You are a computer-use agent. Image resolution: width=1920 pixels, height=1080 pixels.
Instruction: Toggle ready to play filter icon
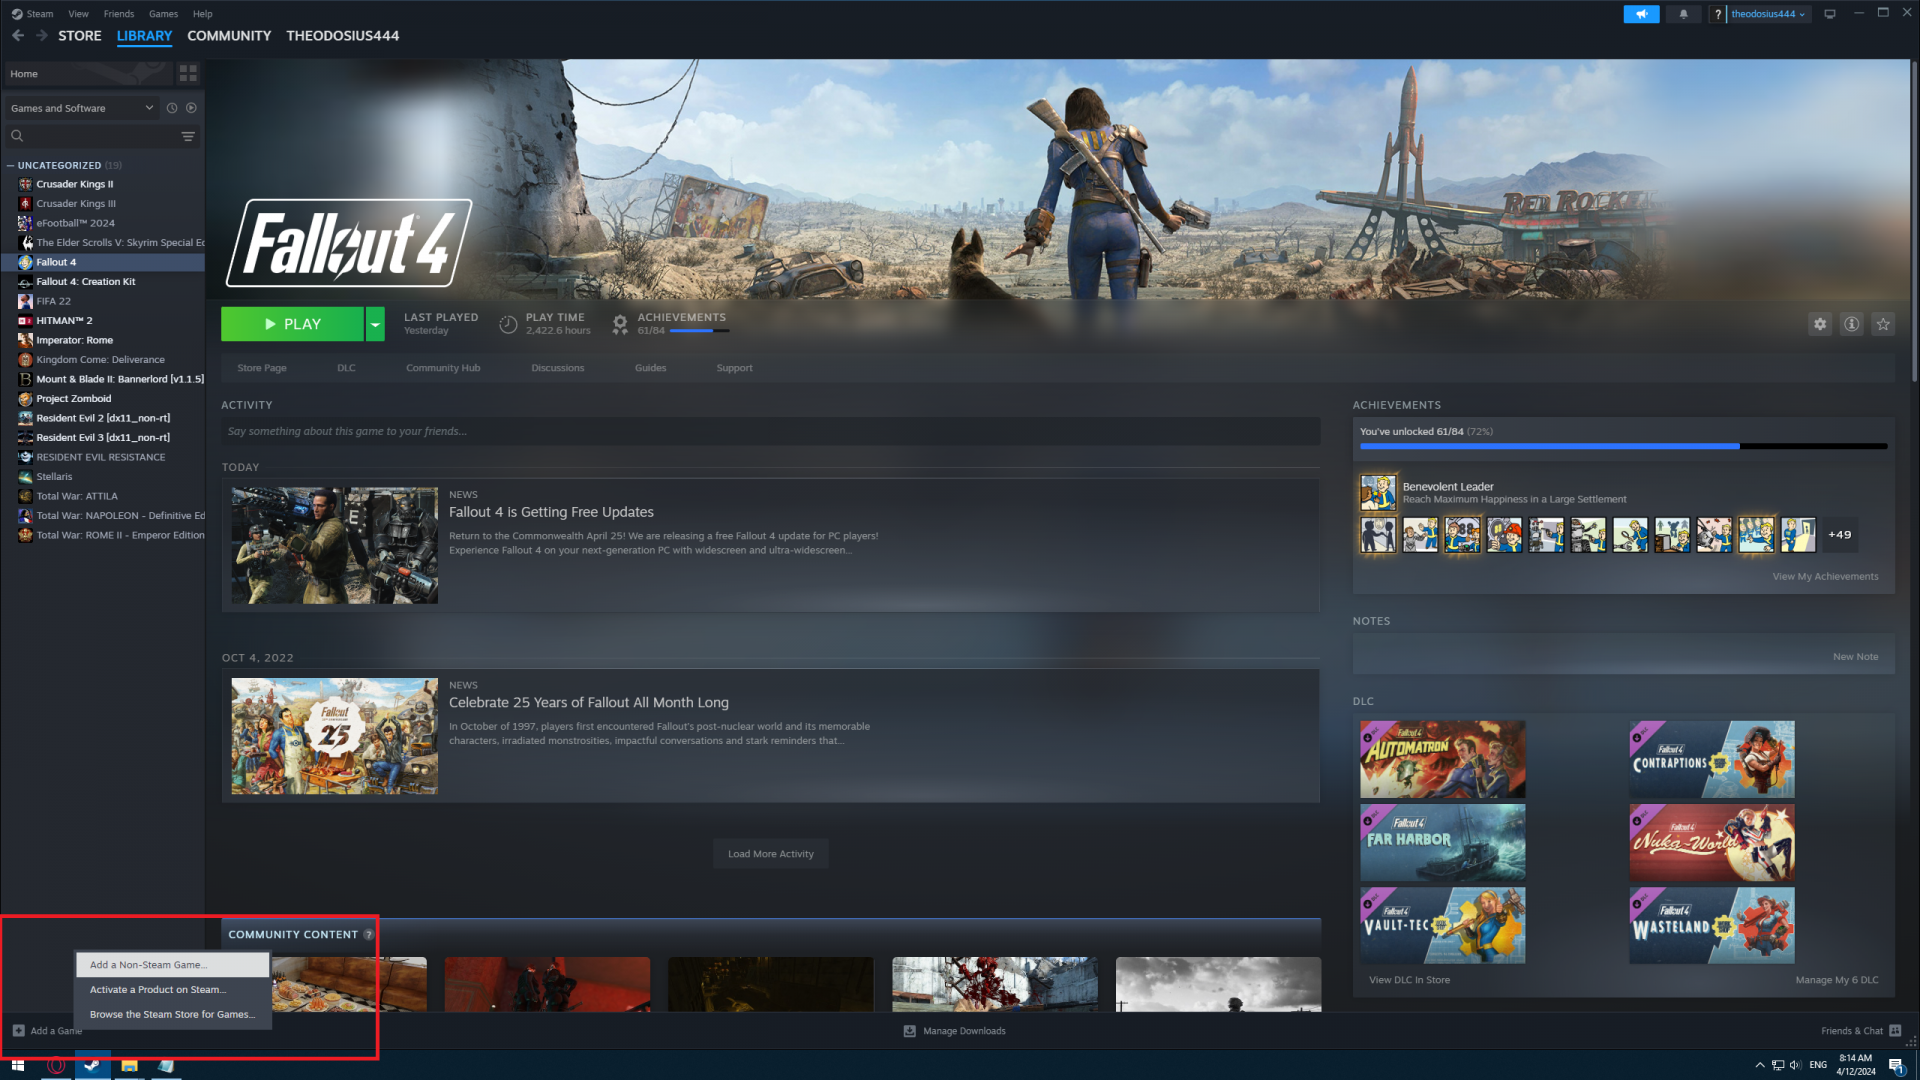(191, 108)
